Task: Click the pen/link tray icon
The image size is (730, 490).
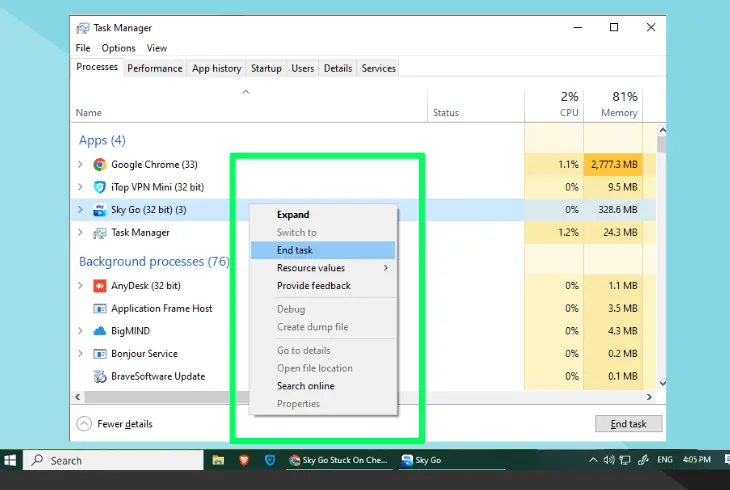Action: pyautogui.click(x=643, y=460)
